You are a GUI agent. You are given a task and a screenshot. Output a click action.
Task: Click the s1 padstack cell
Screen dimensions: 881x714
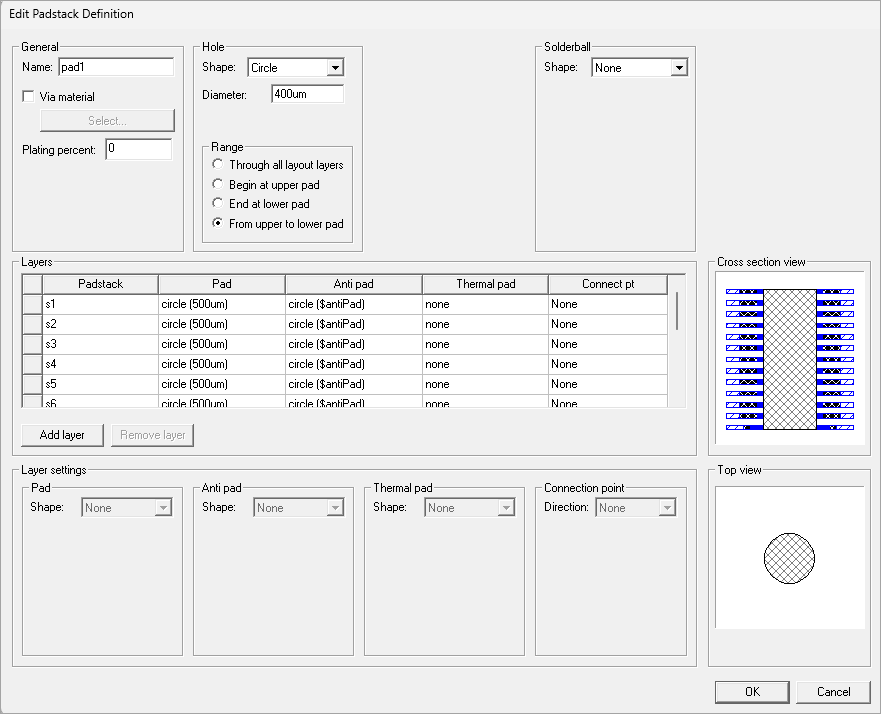[x=101, y=304]
